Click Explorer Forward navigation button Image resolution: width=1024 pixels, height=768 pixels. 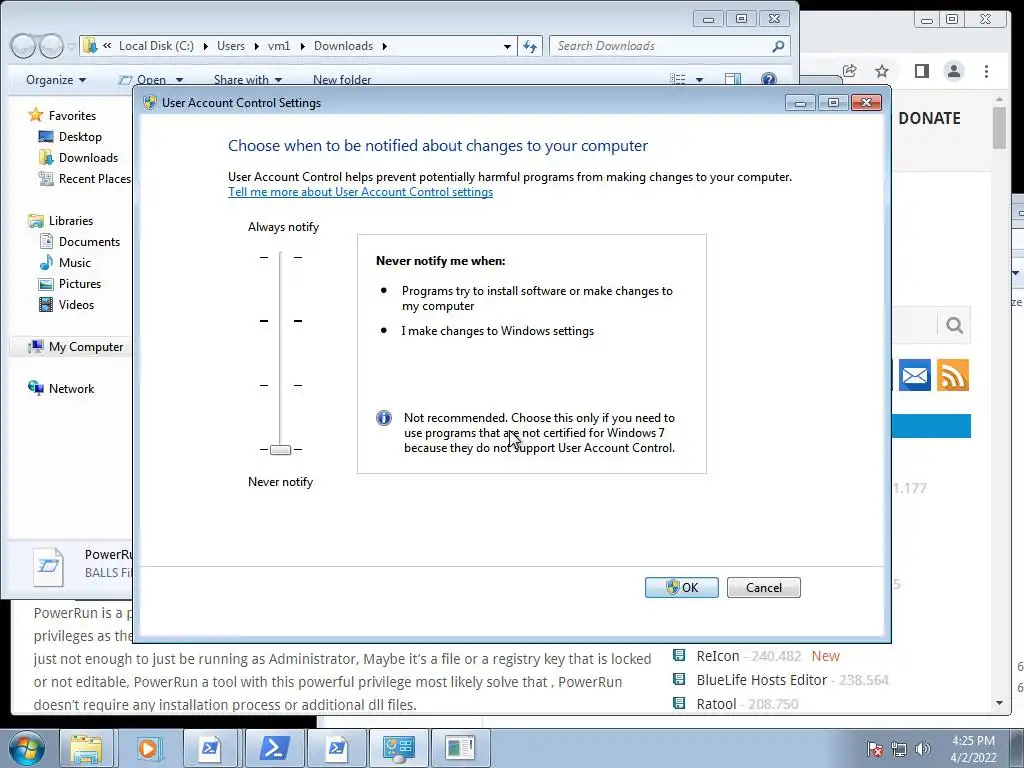pos(50,46)
